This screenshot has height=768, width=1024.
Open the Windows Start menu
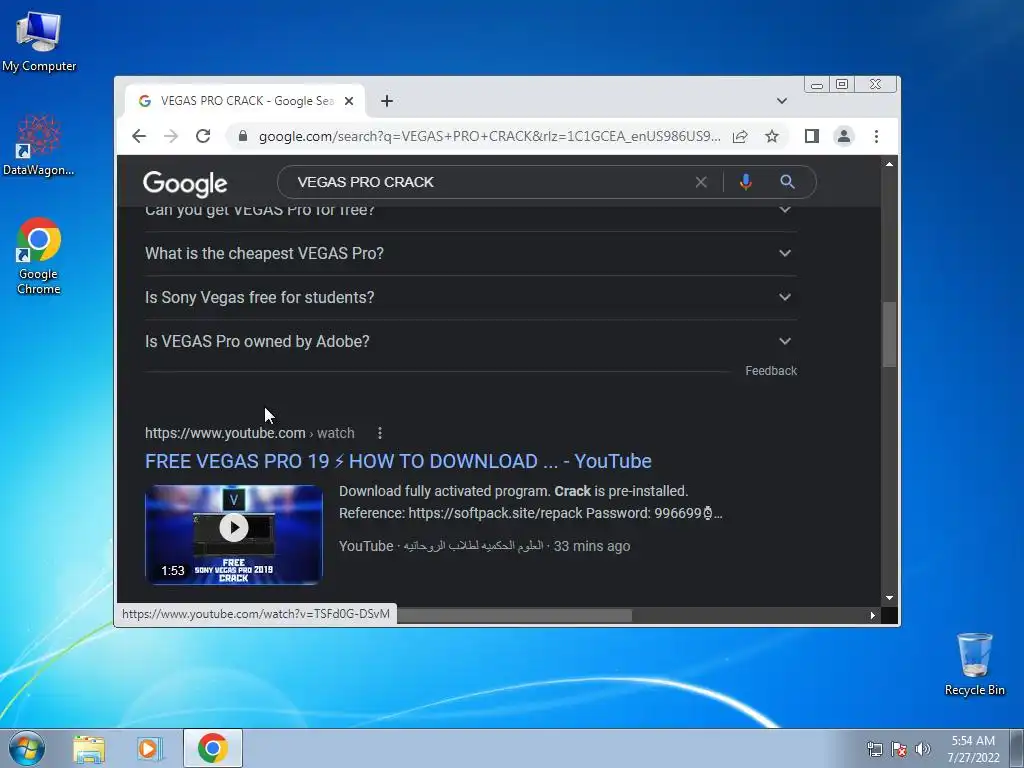pos(27,748)
